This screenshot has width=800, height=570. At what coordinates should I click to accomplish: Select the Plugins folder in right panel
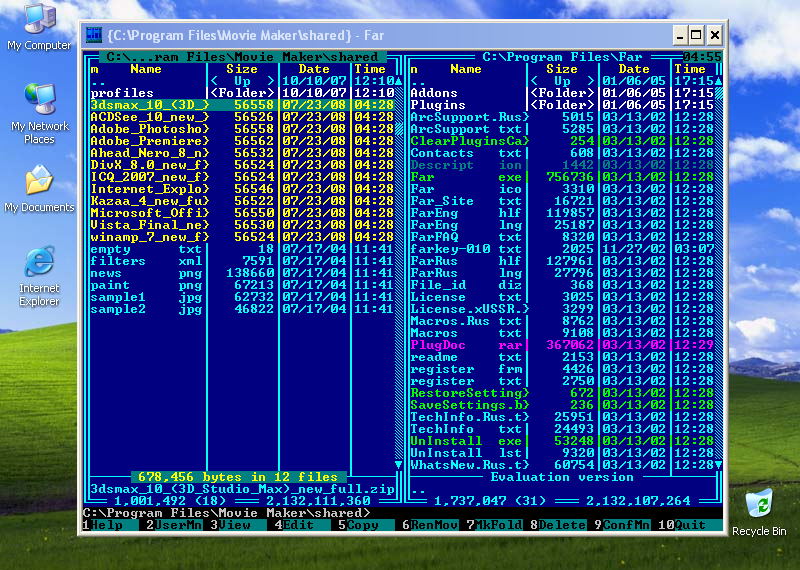click(562, 105)
